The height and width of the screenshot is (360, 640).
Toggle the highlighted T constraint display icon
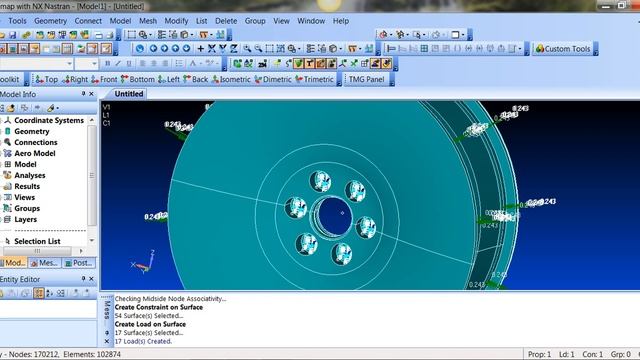click(x=309, y=64)
